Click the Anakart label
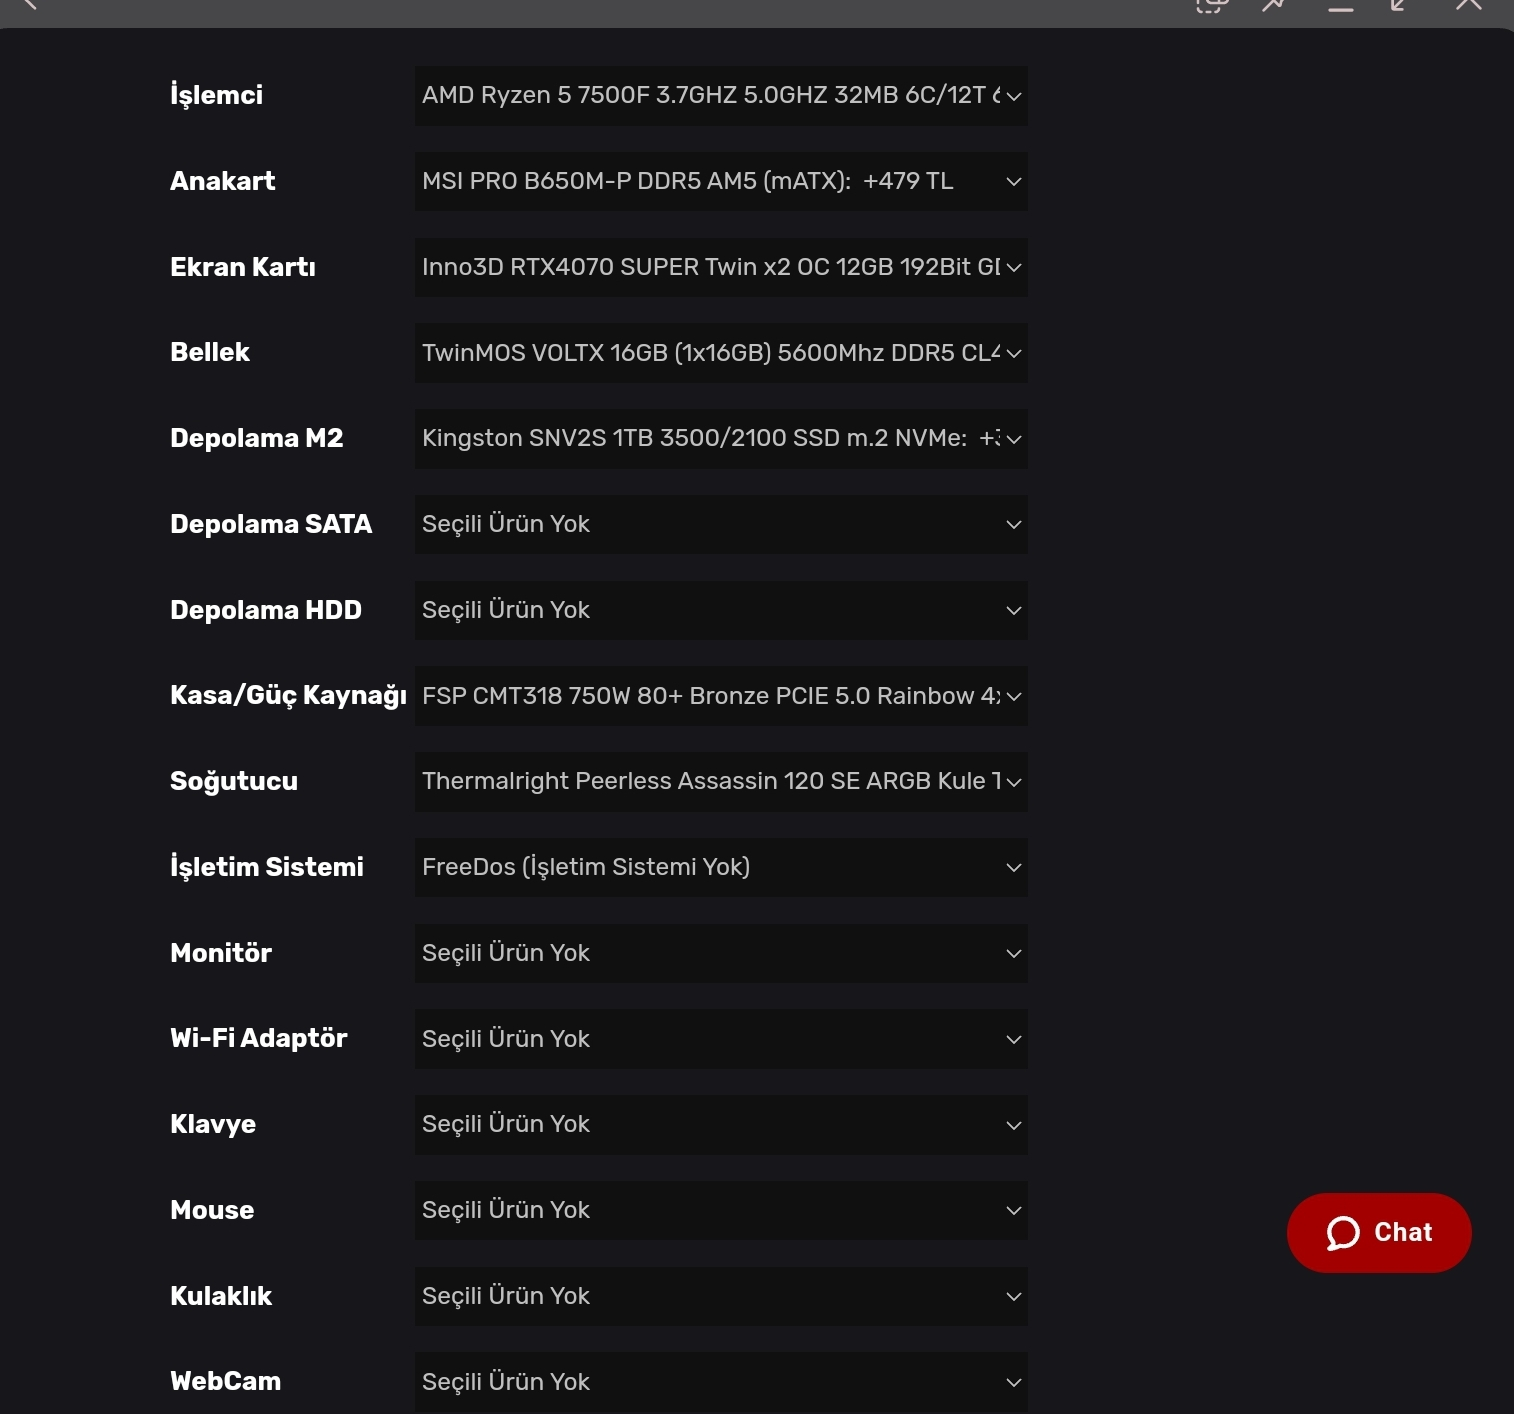 [222, 181]
